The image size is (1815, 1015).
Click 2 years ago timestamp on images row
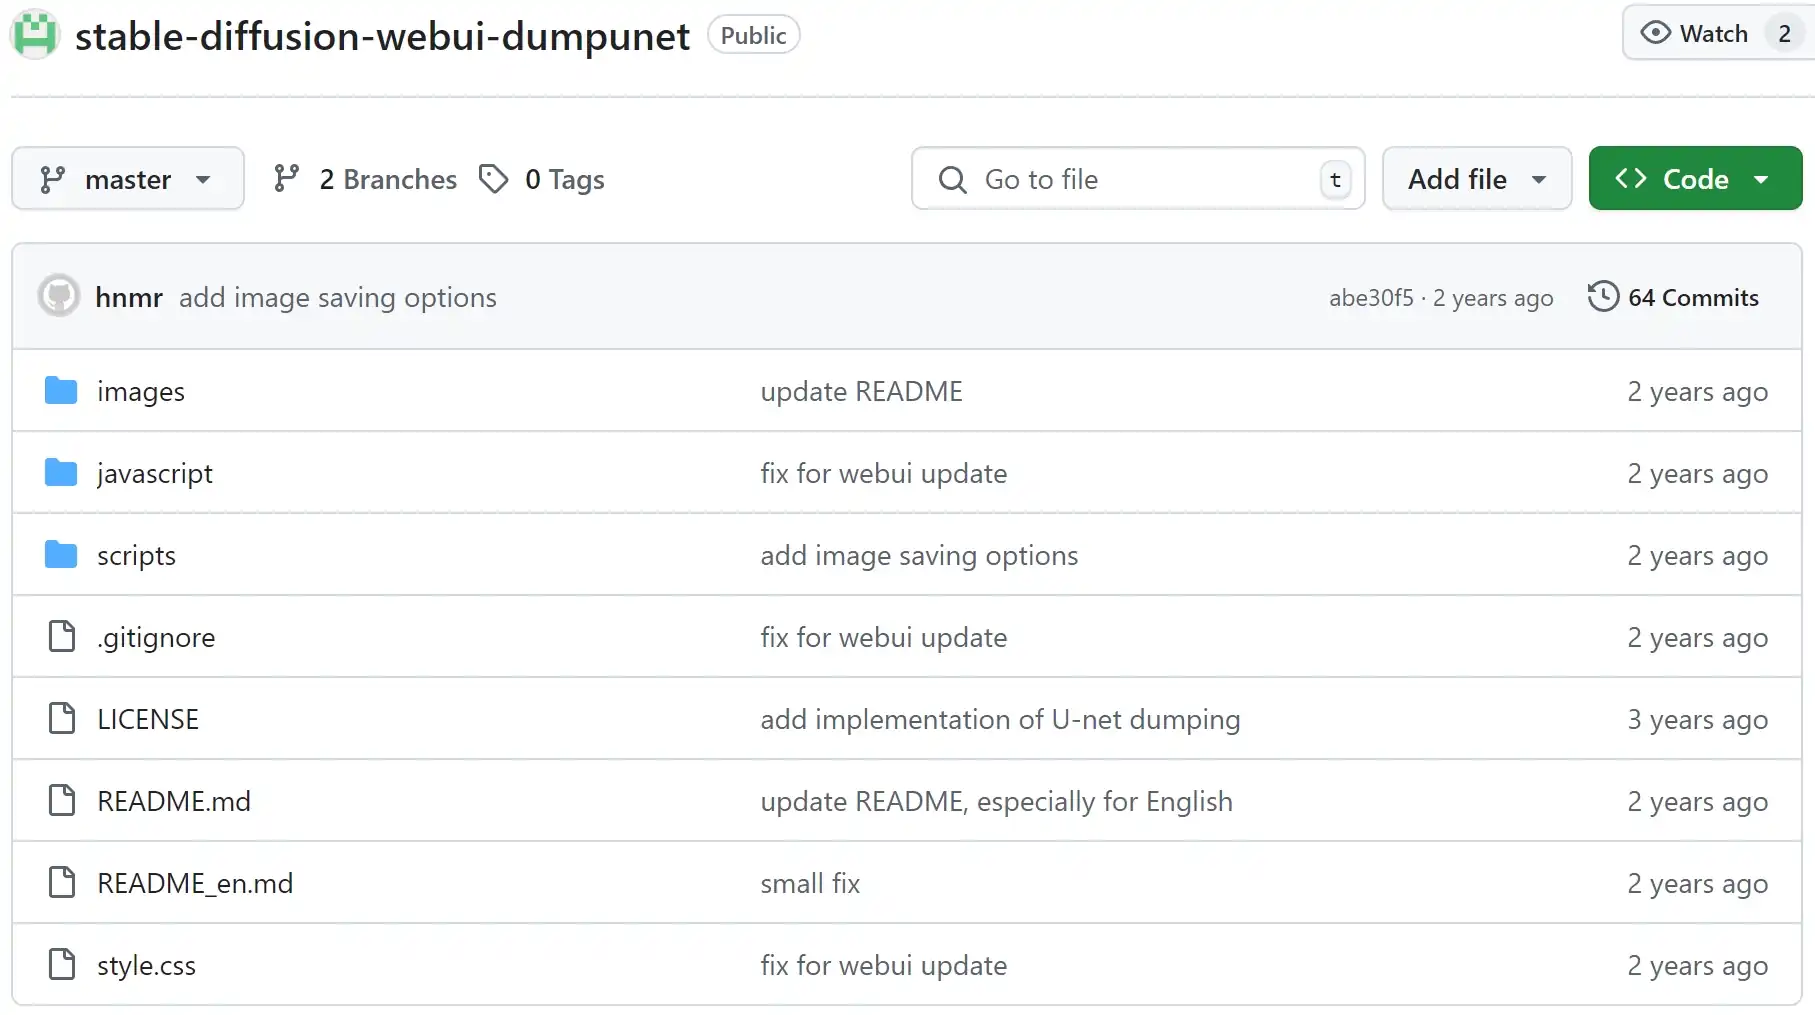[1697, 391]
